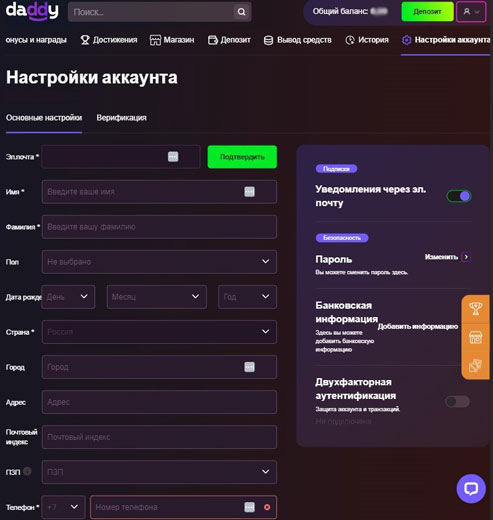The image size is (493, 520).
Task: Click the Подписки badge
Action: click(336, 169)
